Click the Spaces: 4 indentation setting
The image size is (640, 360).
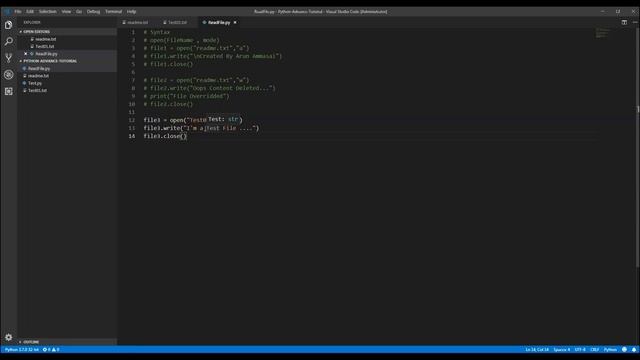(x=562, y=350)
